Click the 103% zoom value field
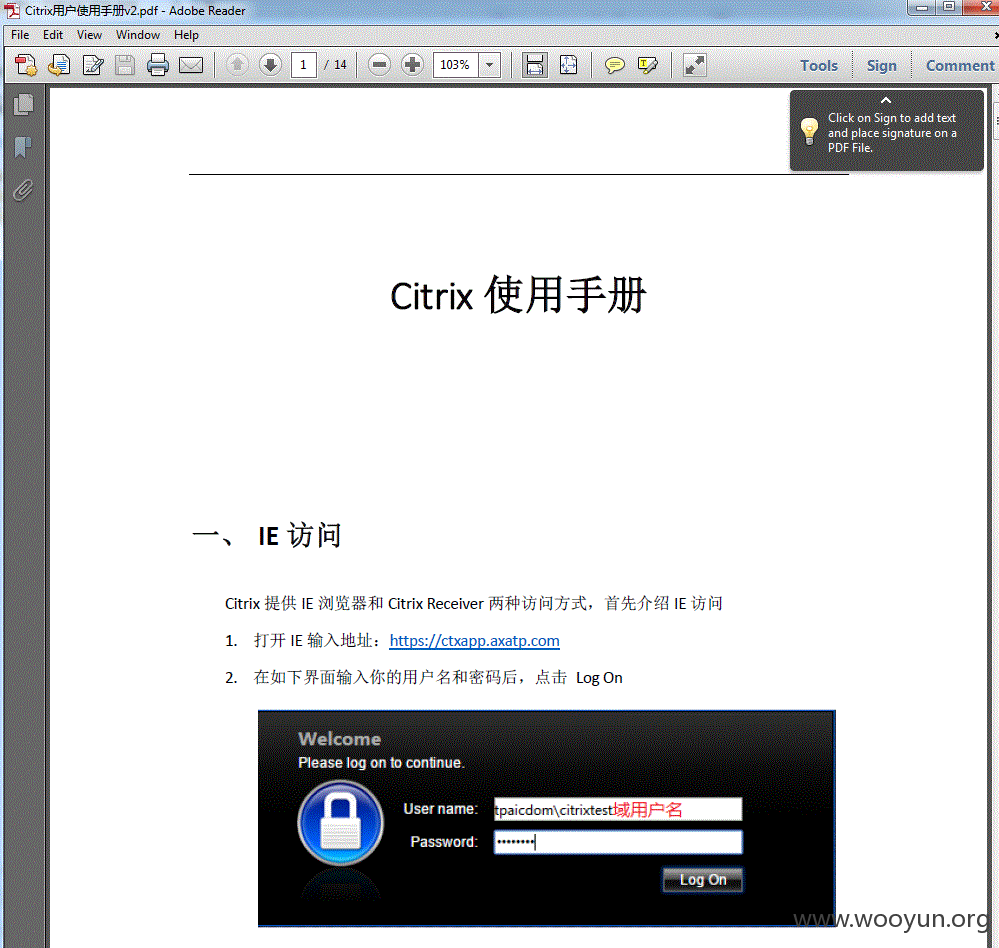 point(456,65)
